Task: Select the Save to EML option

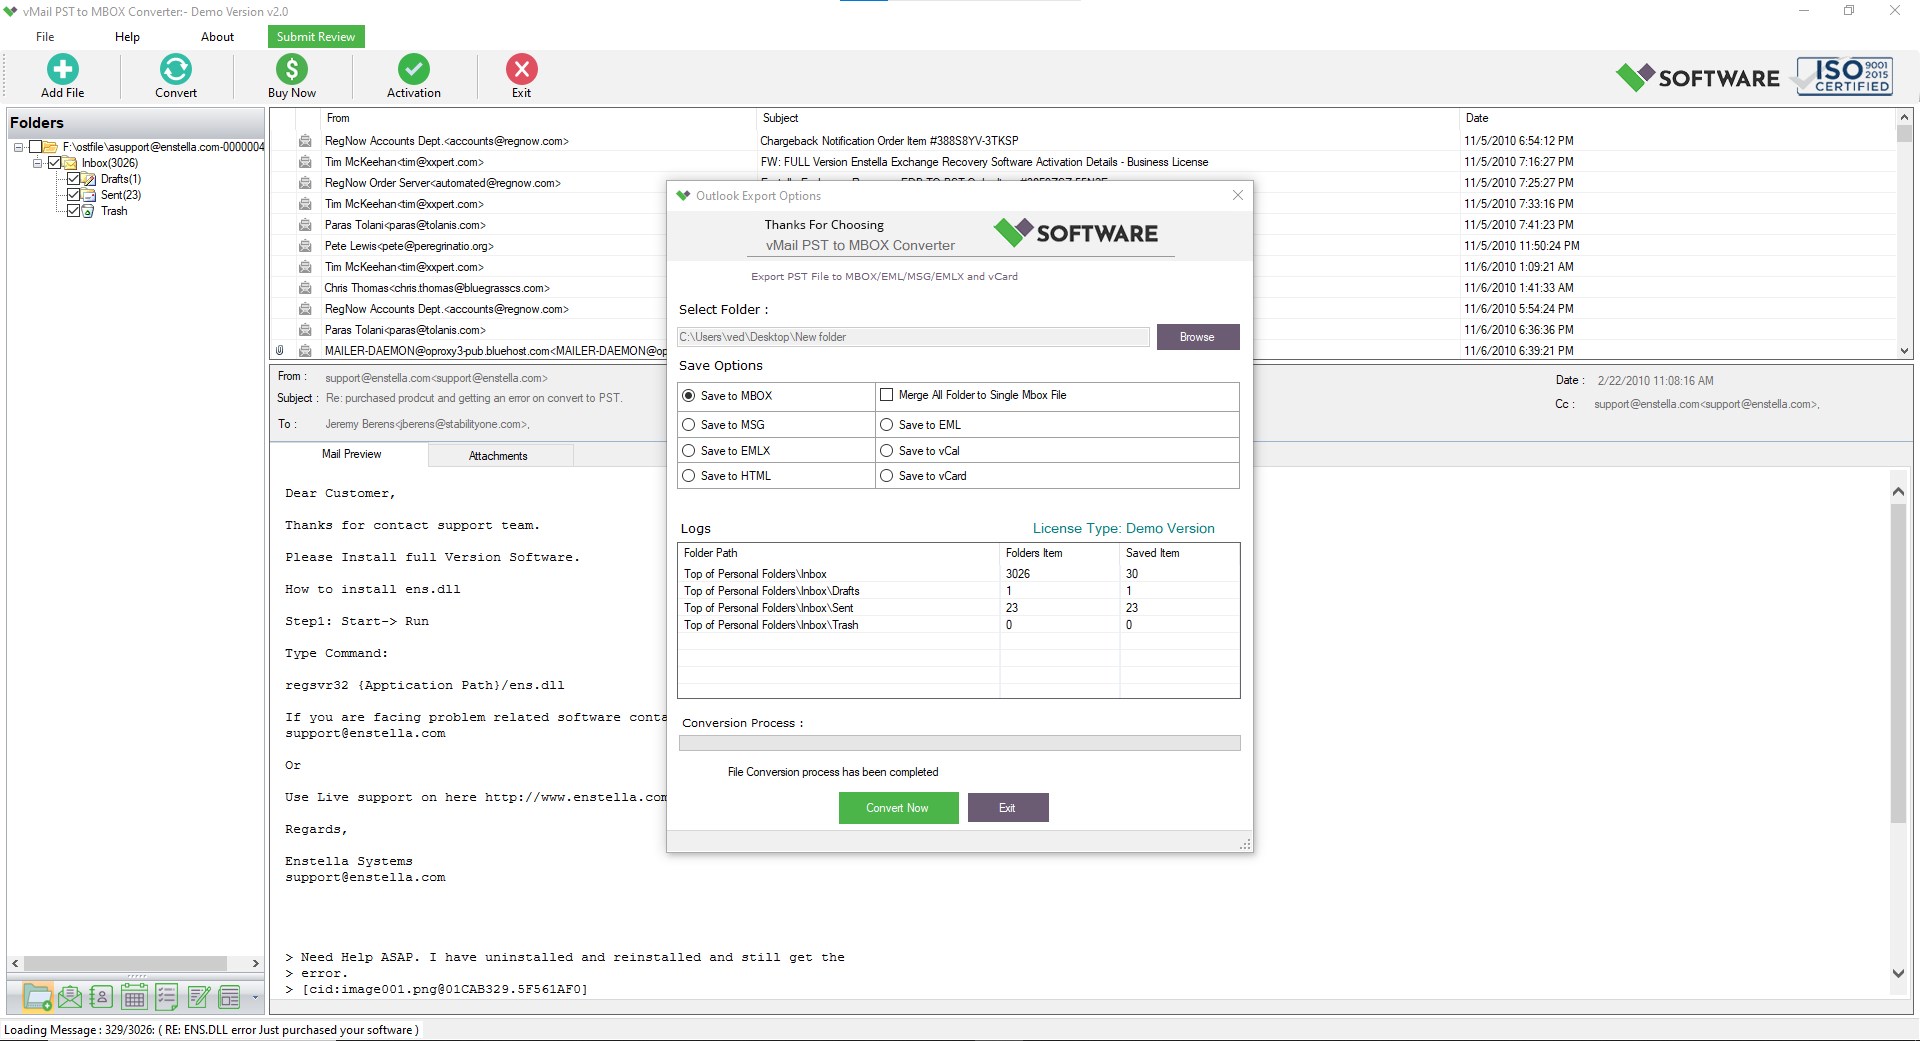Action: pos(887,425)
